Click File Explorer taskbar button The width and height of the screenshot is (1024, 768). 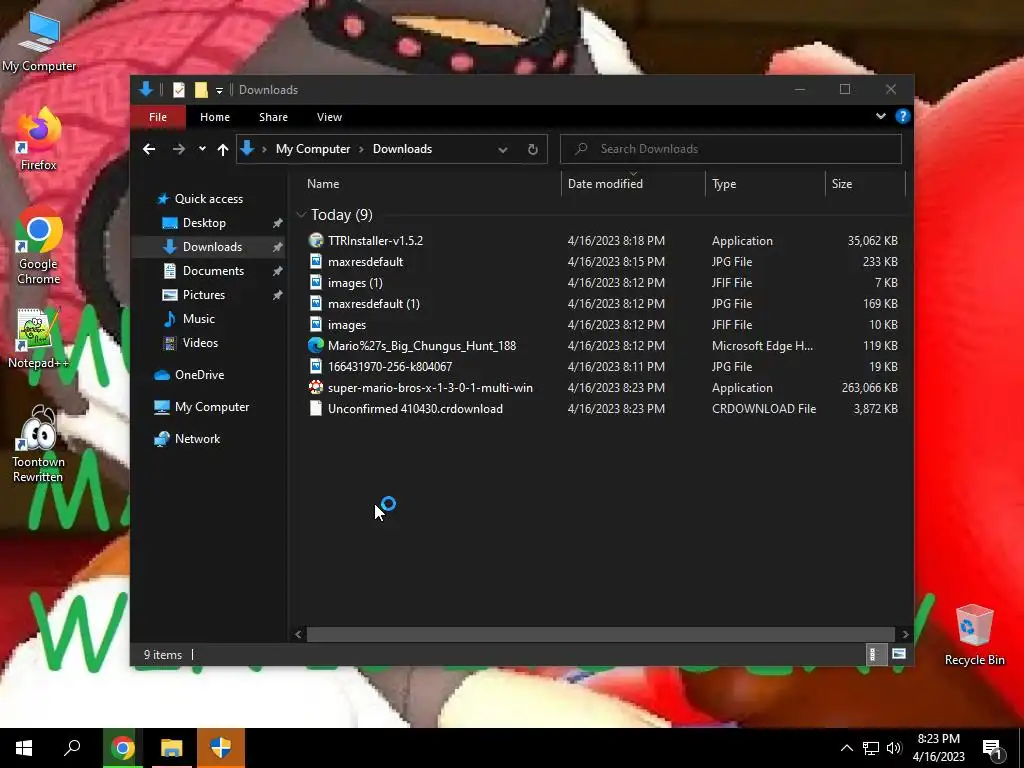[x=172, y=748]
